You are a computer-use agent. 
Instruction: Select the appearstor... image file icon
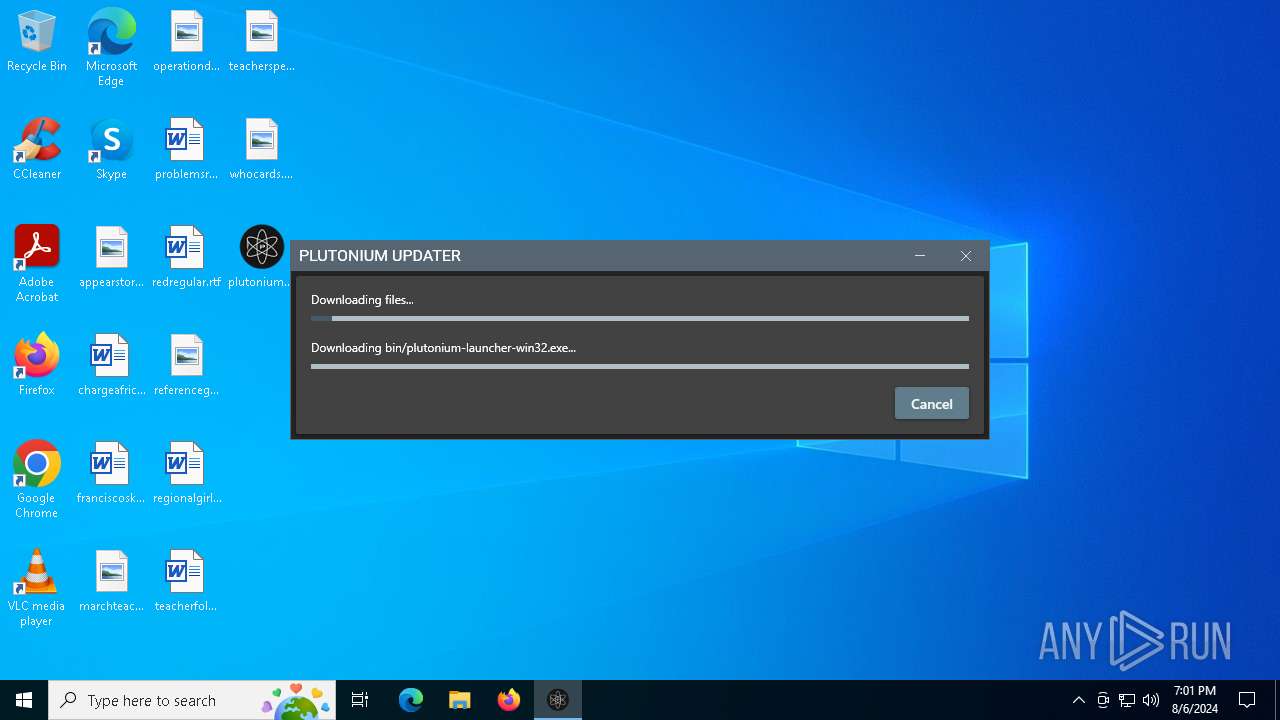tap(111, 258)
